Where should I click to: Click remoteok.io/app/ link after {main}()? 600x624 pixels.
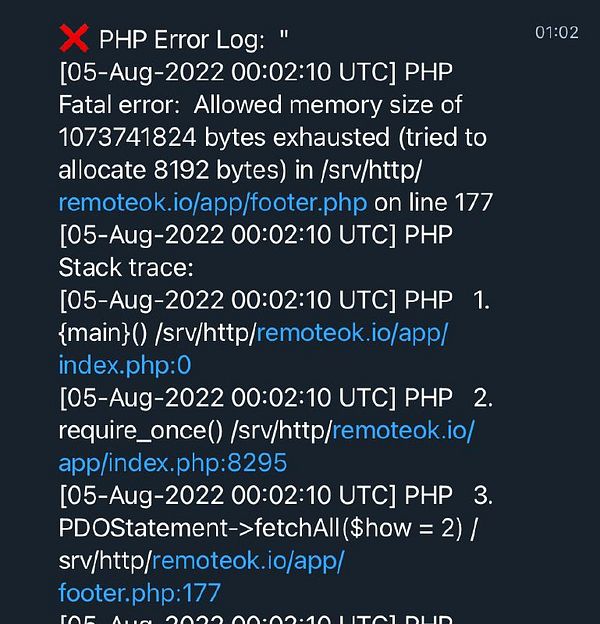tap(352, 333)
